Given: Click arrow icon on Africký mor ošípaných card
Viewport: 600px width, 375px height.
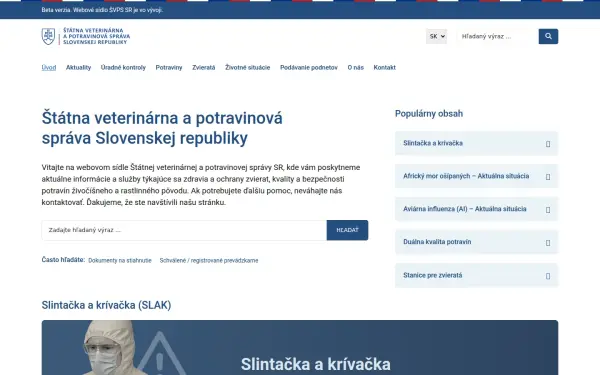Looking at the screenshot, I should point(548,177).
